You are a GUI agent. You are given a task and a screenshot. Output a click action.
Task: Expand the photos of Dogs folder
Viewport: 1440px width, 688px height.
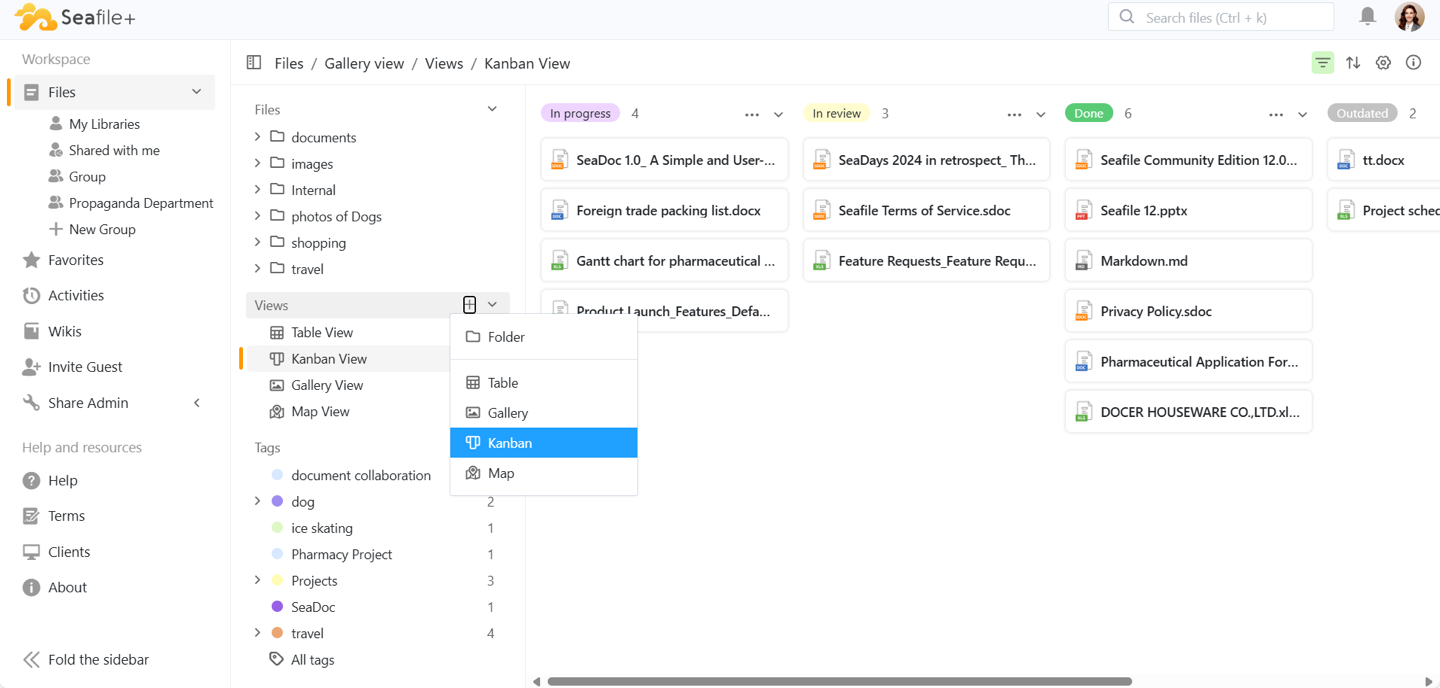tap(258, 216)
